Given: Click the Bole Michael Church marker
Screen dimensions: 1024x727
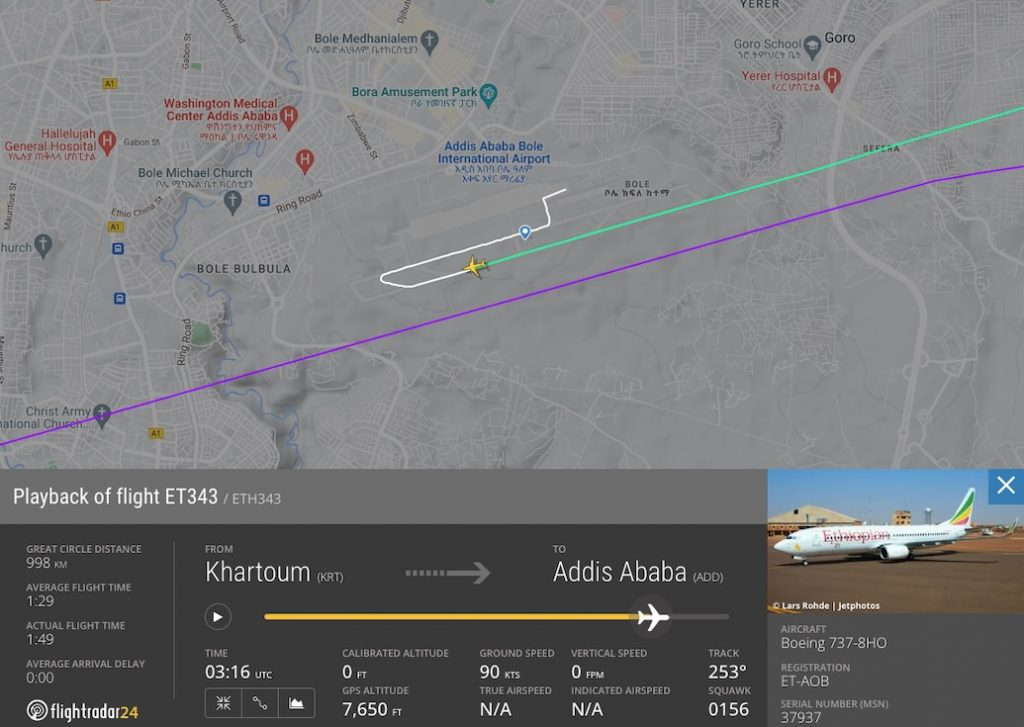Looking at the screenshot, I should click(x=233, y=201).
